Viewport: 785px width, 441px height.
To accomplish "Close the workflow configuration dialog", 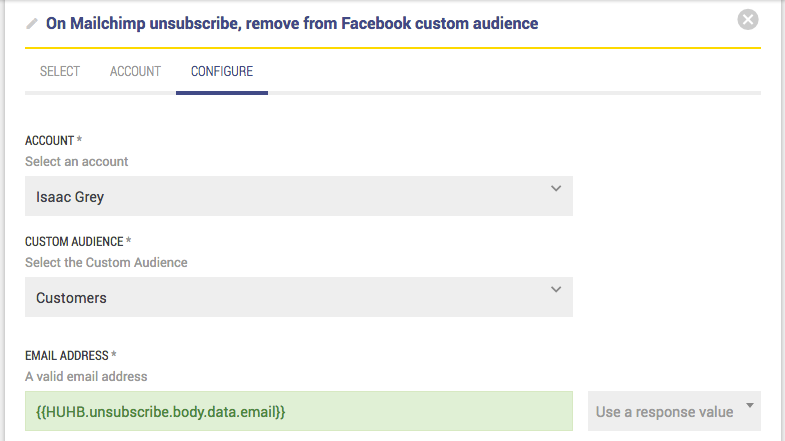I will point(747,19).
